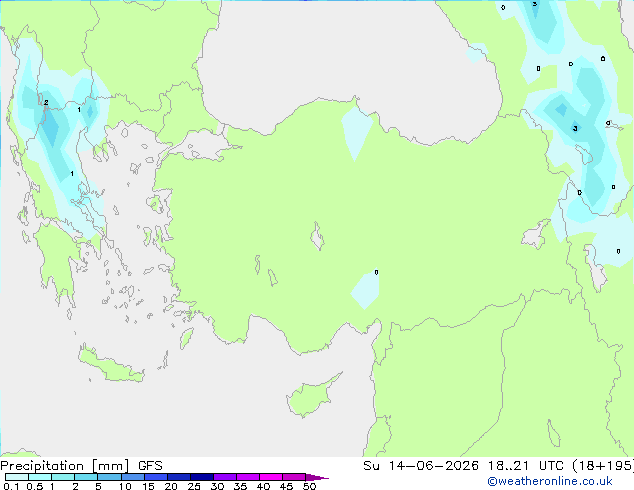Viewport: 634px width, 490px height.
Task: Select the purple swatch between 30 and 35
Action: [225, 477]
